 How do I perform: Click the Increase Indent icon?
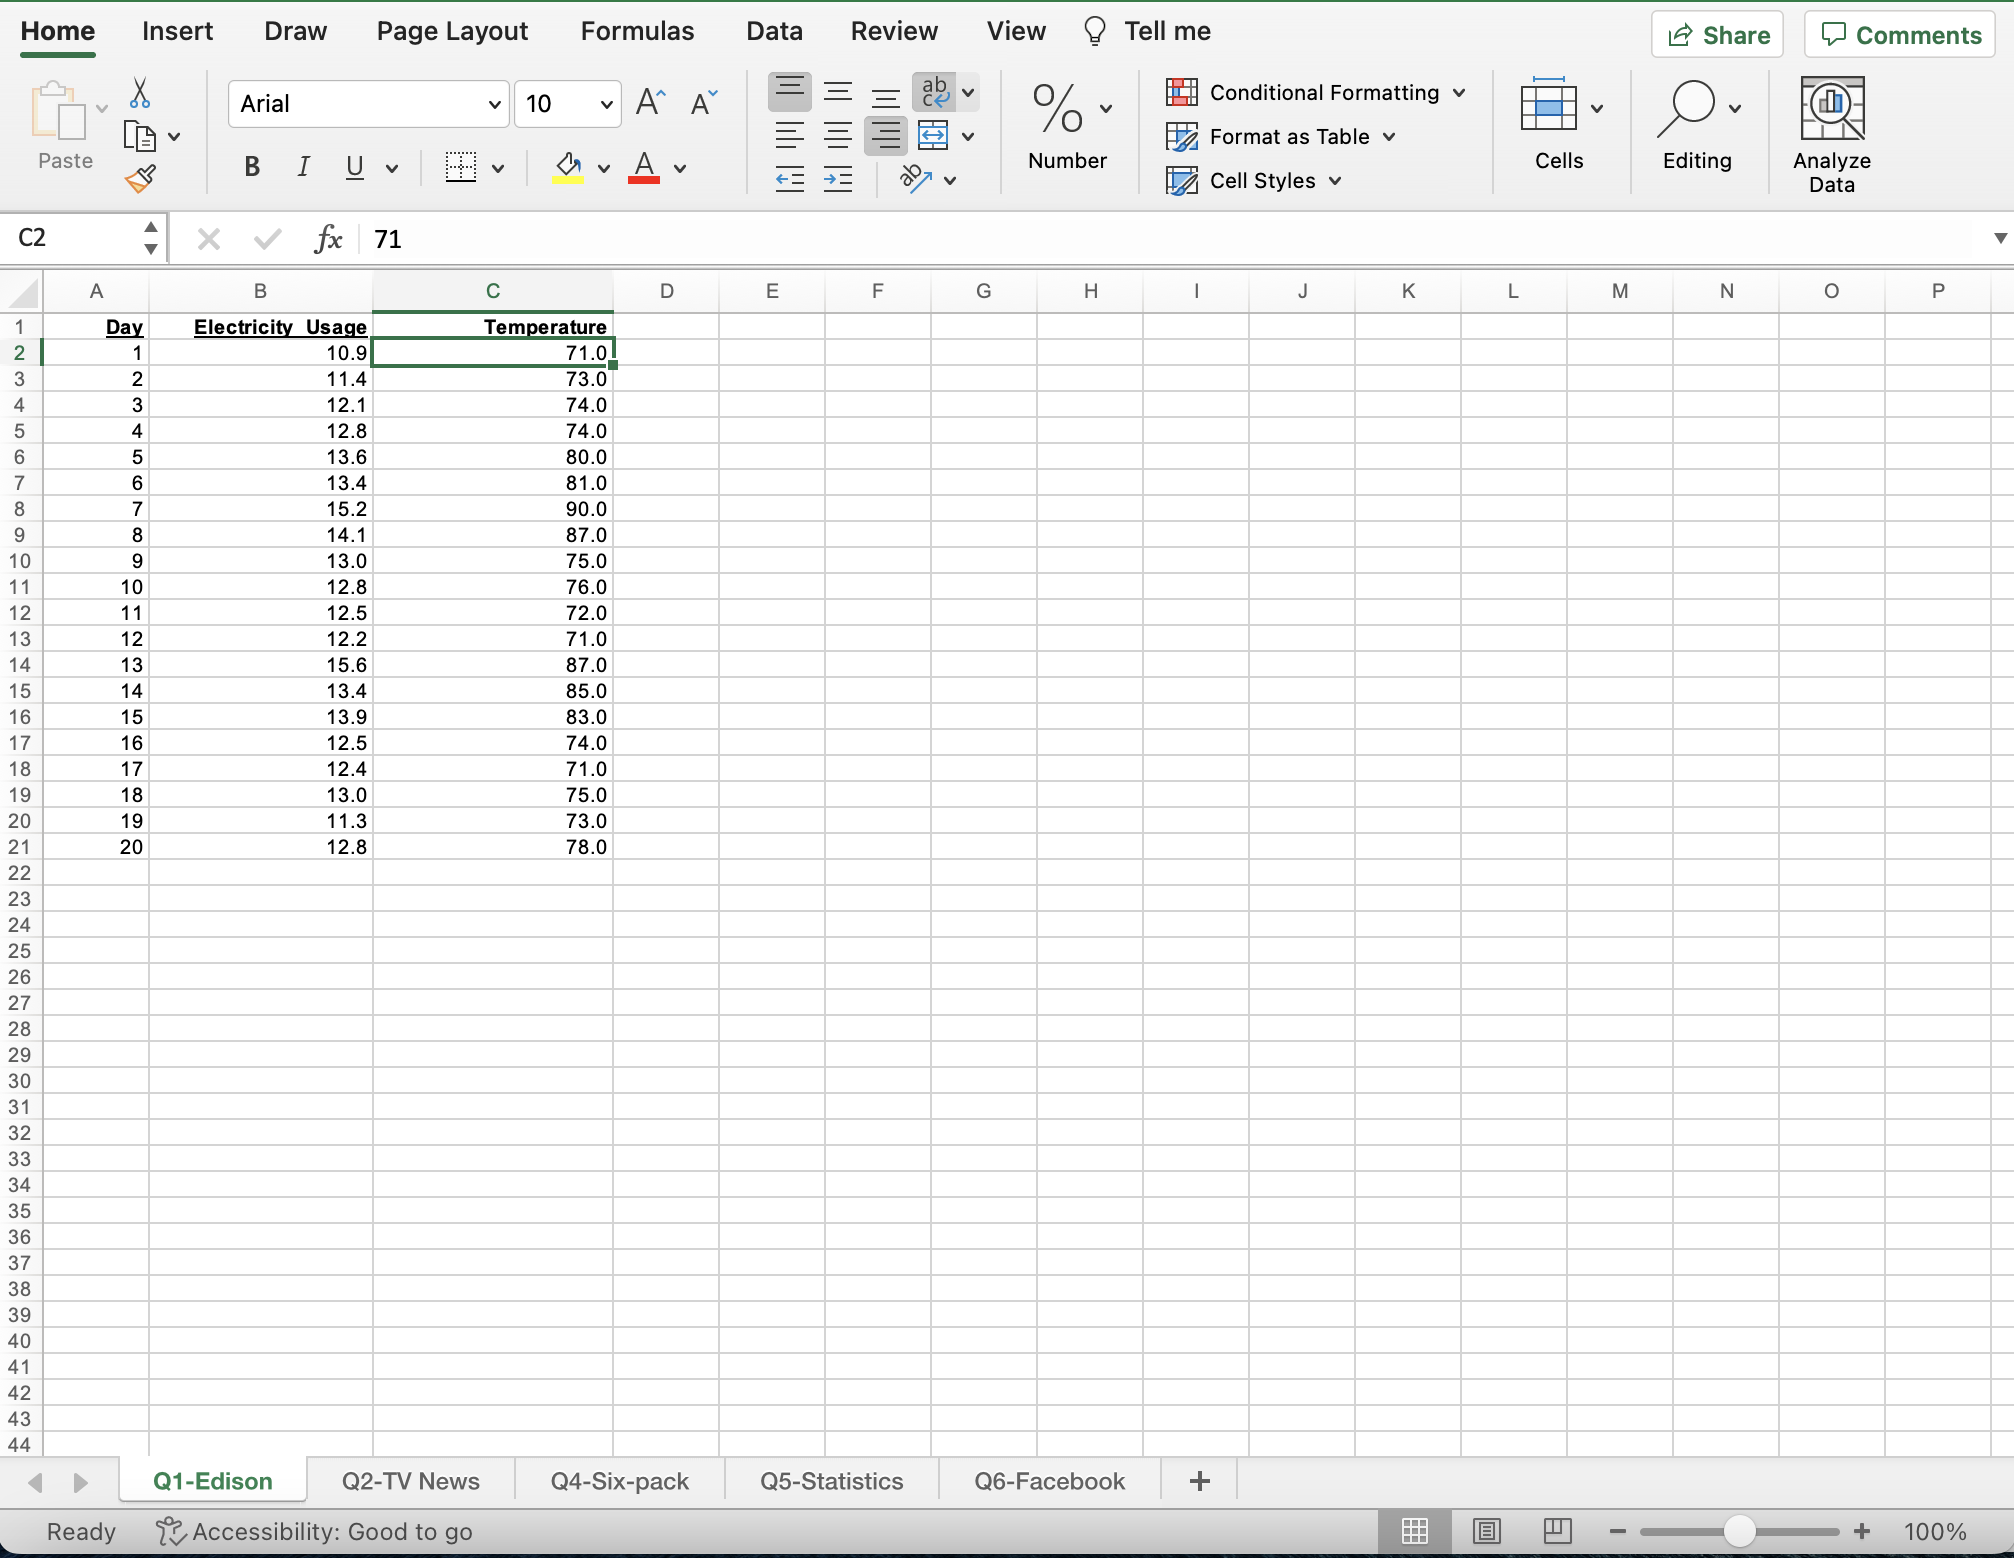pyautogui.click(x=838, y=180)
